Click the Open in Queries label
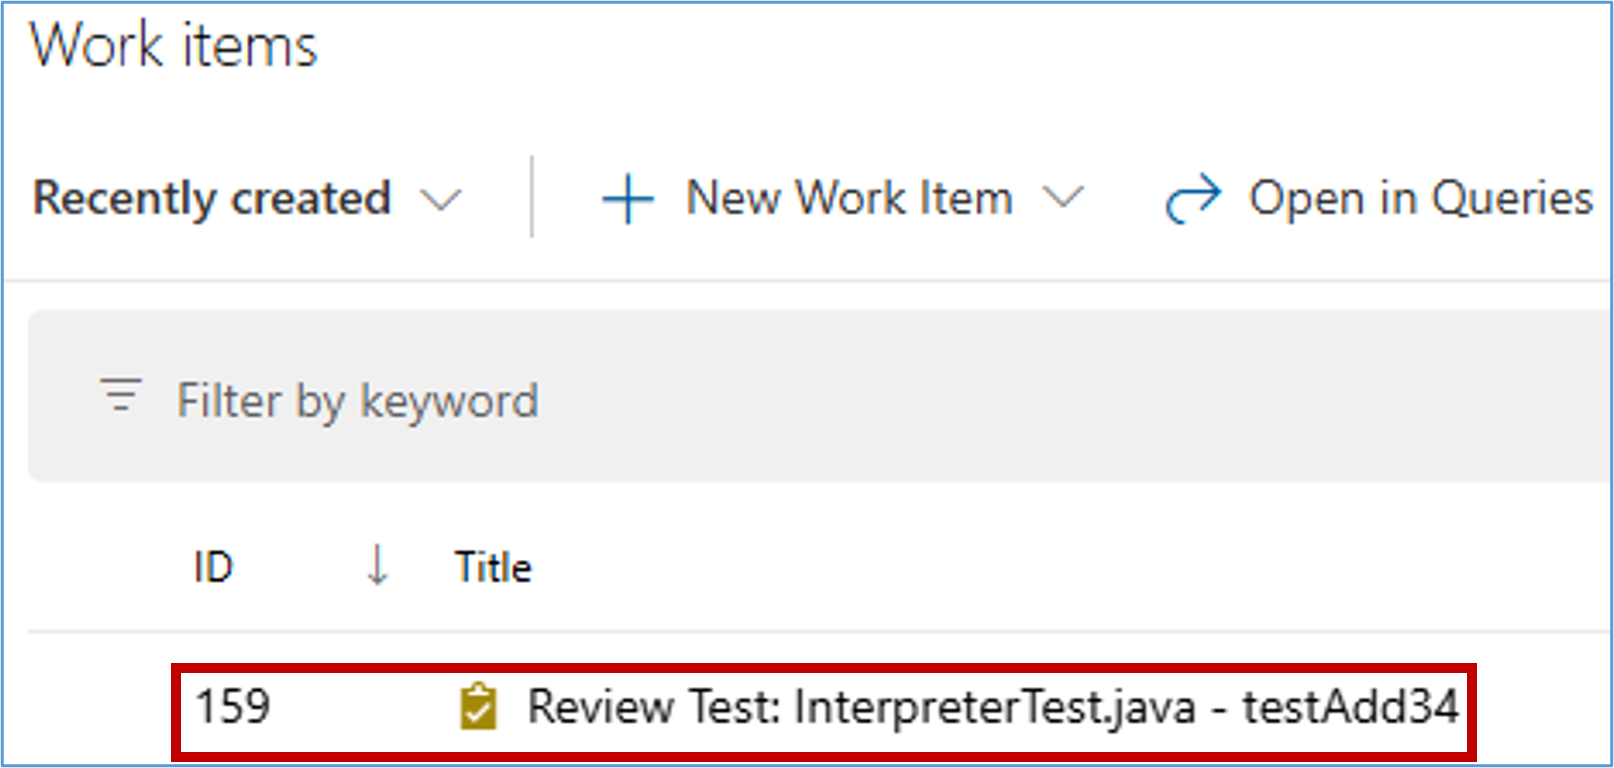 tap(1420, 198)
